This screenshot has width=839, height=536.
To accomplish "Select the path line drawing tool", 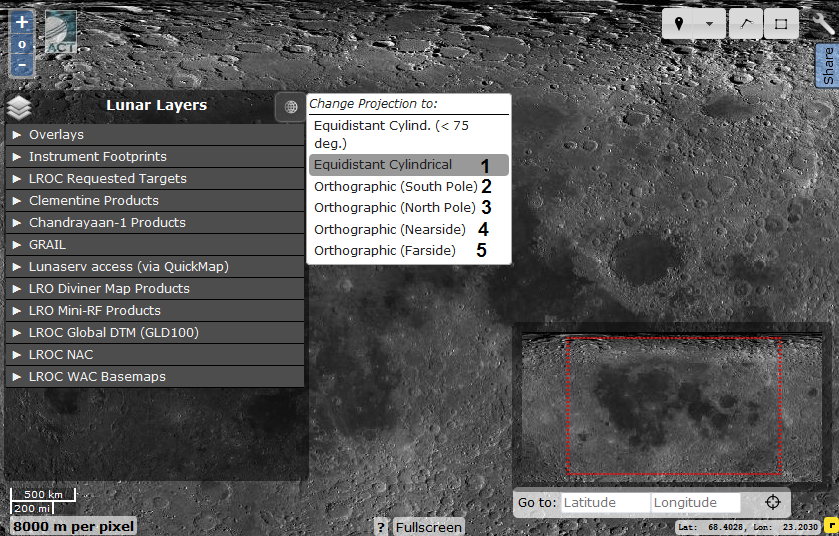I will point(746,24).
